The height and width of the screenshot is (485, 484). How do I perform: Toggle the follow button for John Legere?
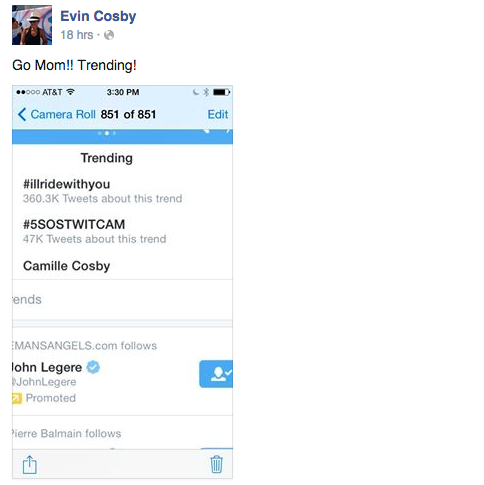pos(216,374)
